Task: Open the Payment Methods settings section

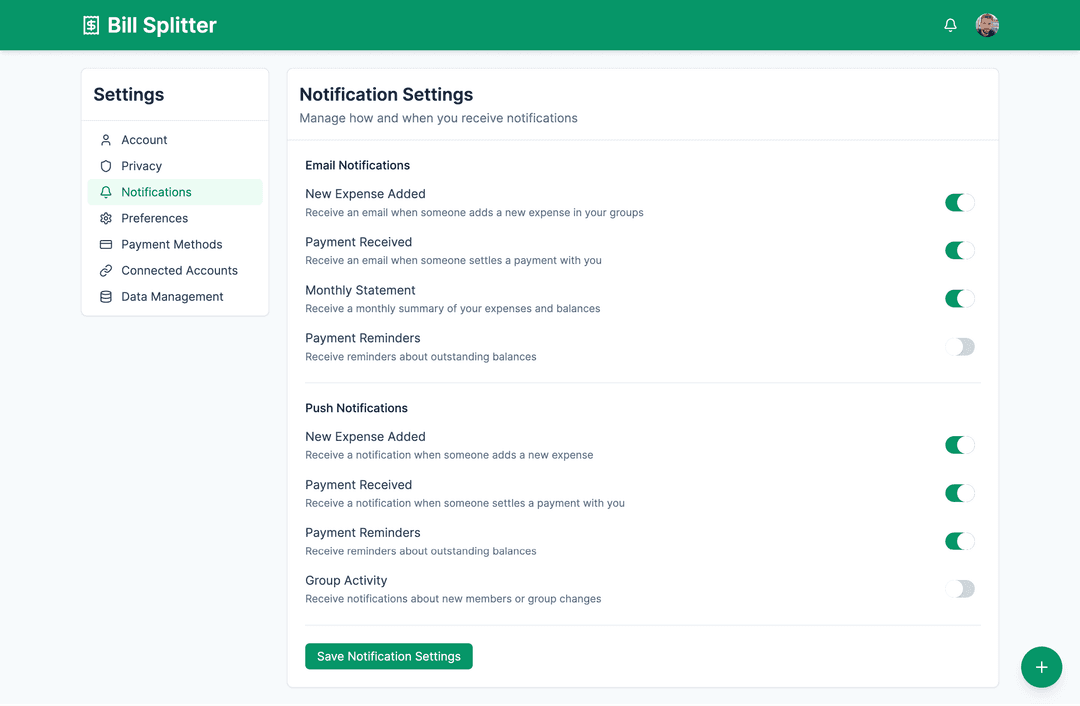Action: coord(171,244)
